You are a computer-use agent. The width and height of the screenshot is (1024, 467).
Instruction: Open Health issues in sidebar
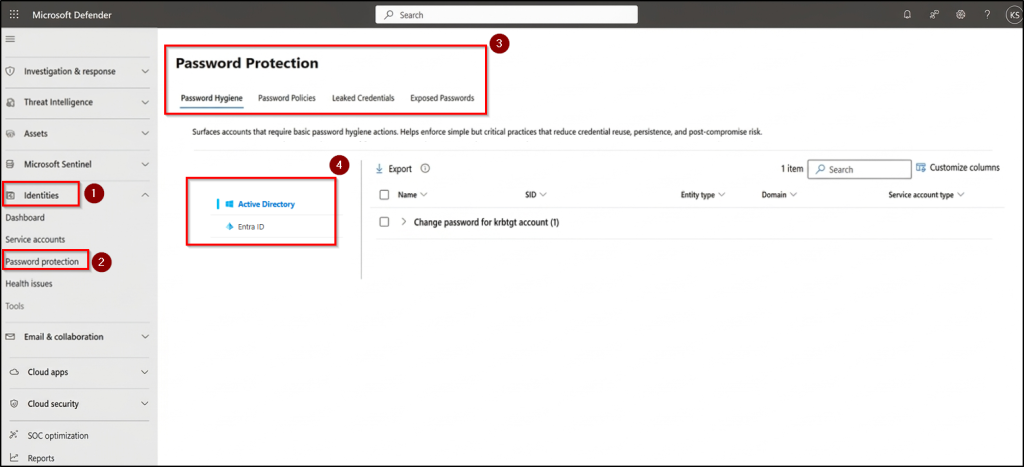point(29,283)
